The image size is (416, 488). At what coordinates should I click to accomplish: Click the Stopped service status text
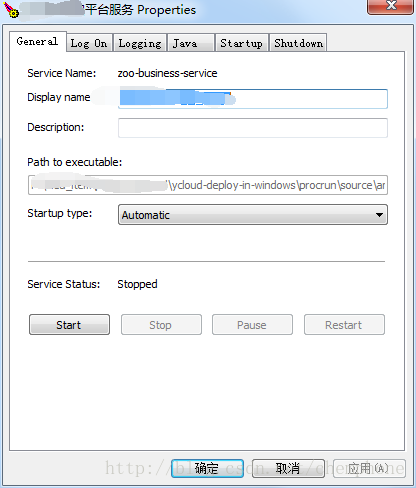pyautogui.click(x=137, y=284)
